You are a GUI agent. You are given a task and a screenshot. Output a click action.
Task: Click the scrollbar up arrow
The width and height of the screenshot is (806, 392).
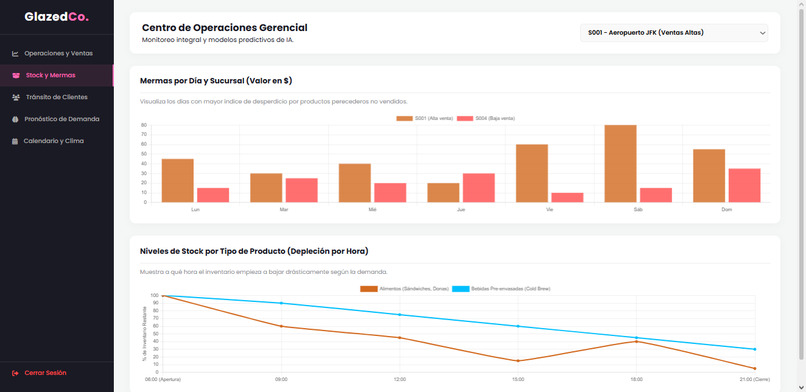pyautogui.click(x=801, y=4)
